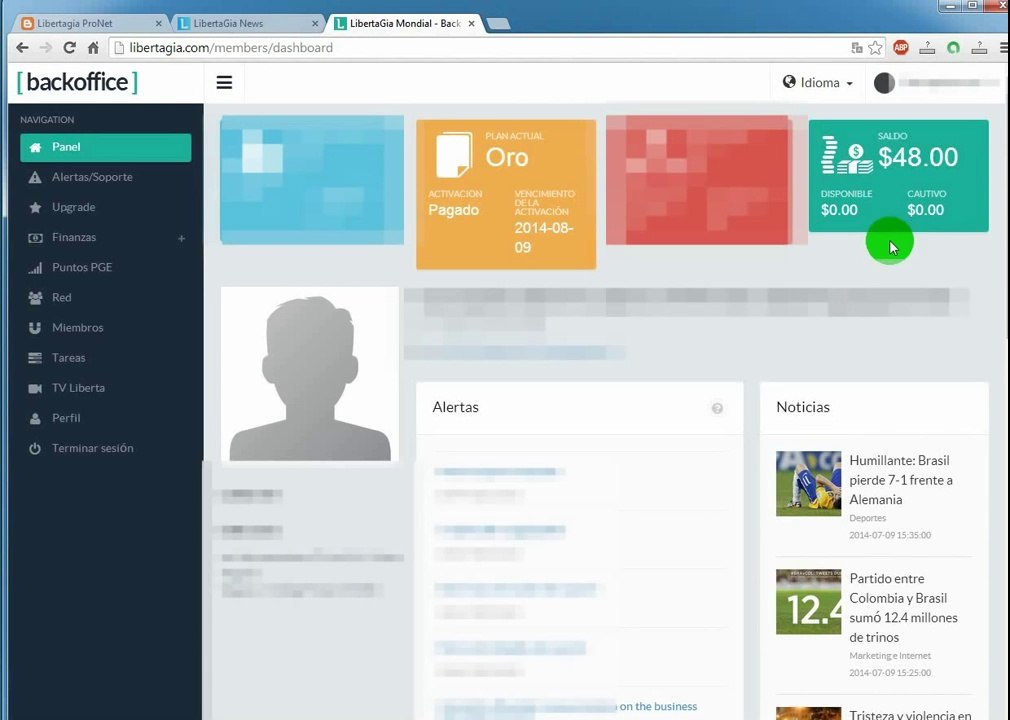This screenshot has width=1010, height=720.
Task: Click the 'Marketing e Internet' category label
Action: click(890, 656)
